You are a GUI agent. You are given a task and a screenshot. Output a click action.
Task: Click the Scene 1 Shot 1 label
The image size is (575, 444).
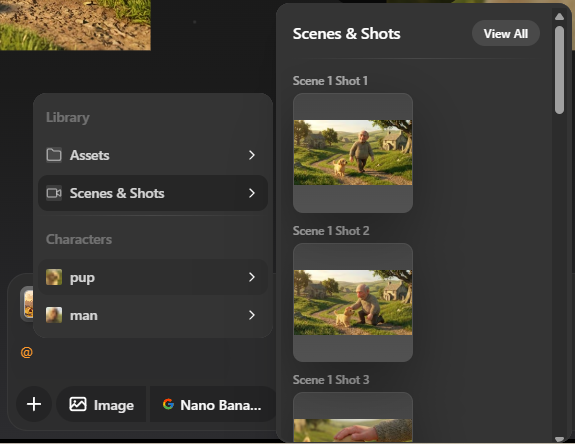(x=330, y=81)
